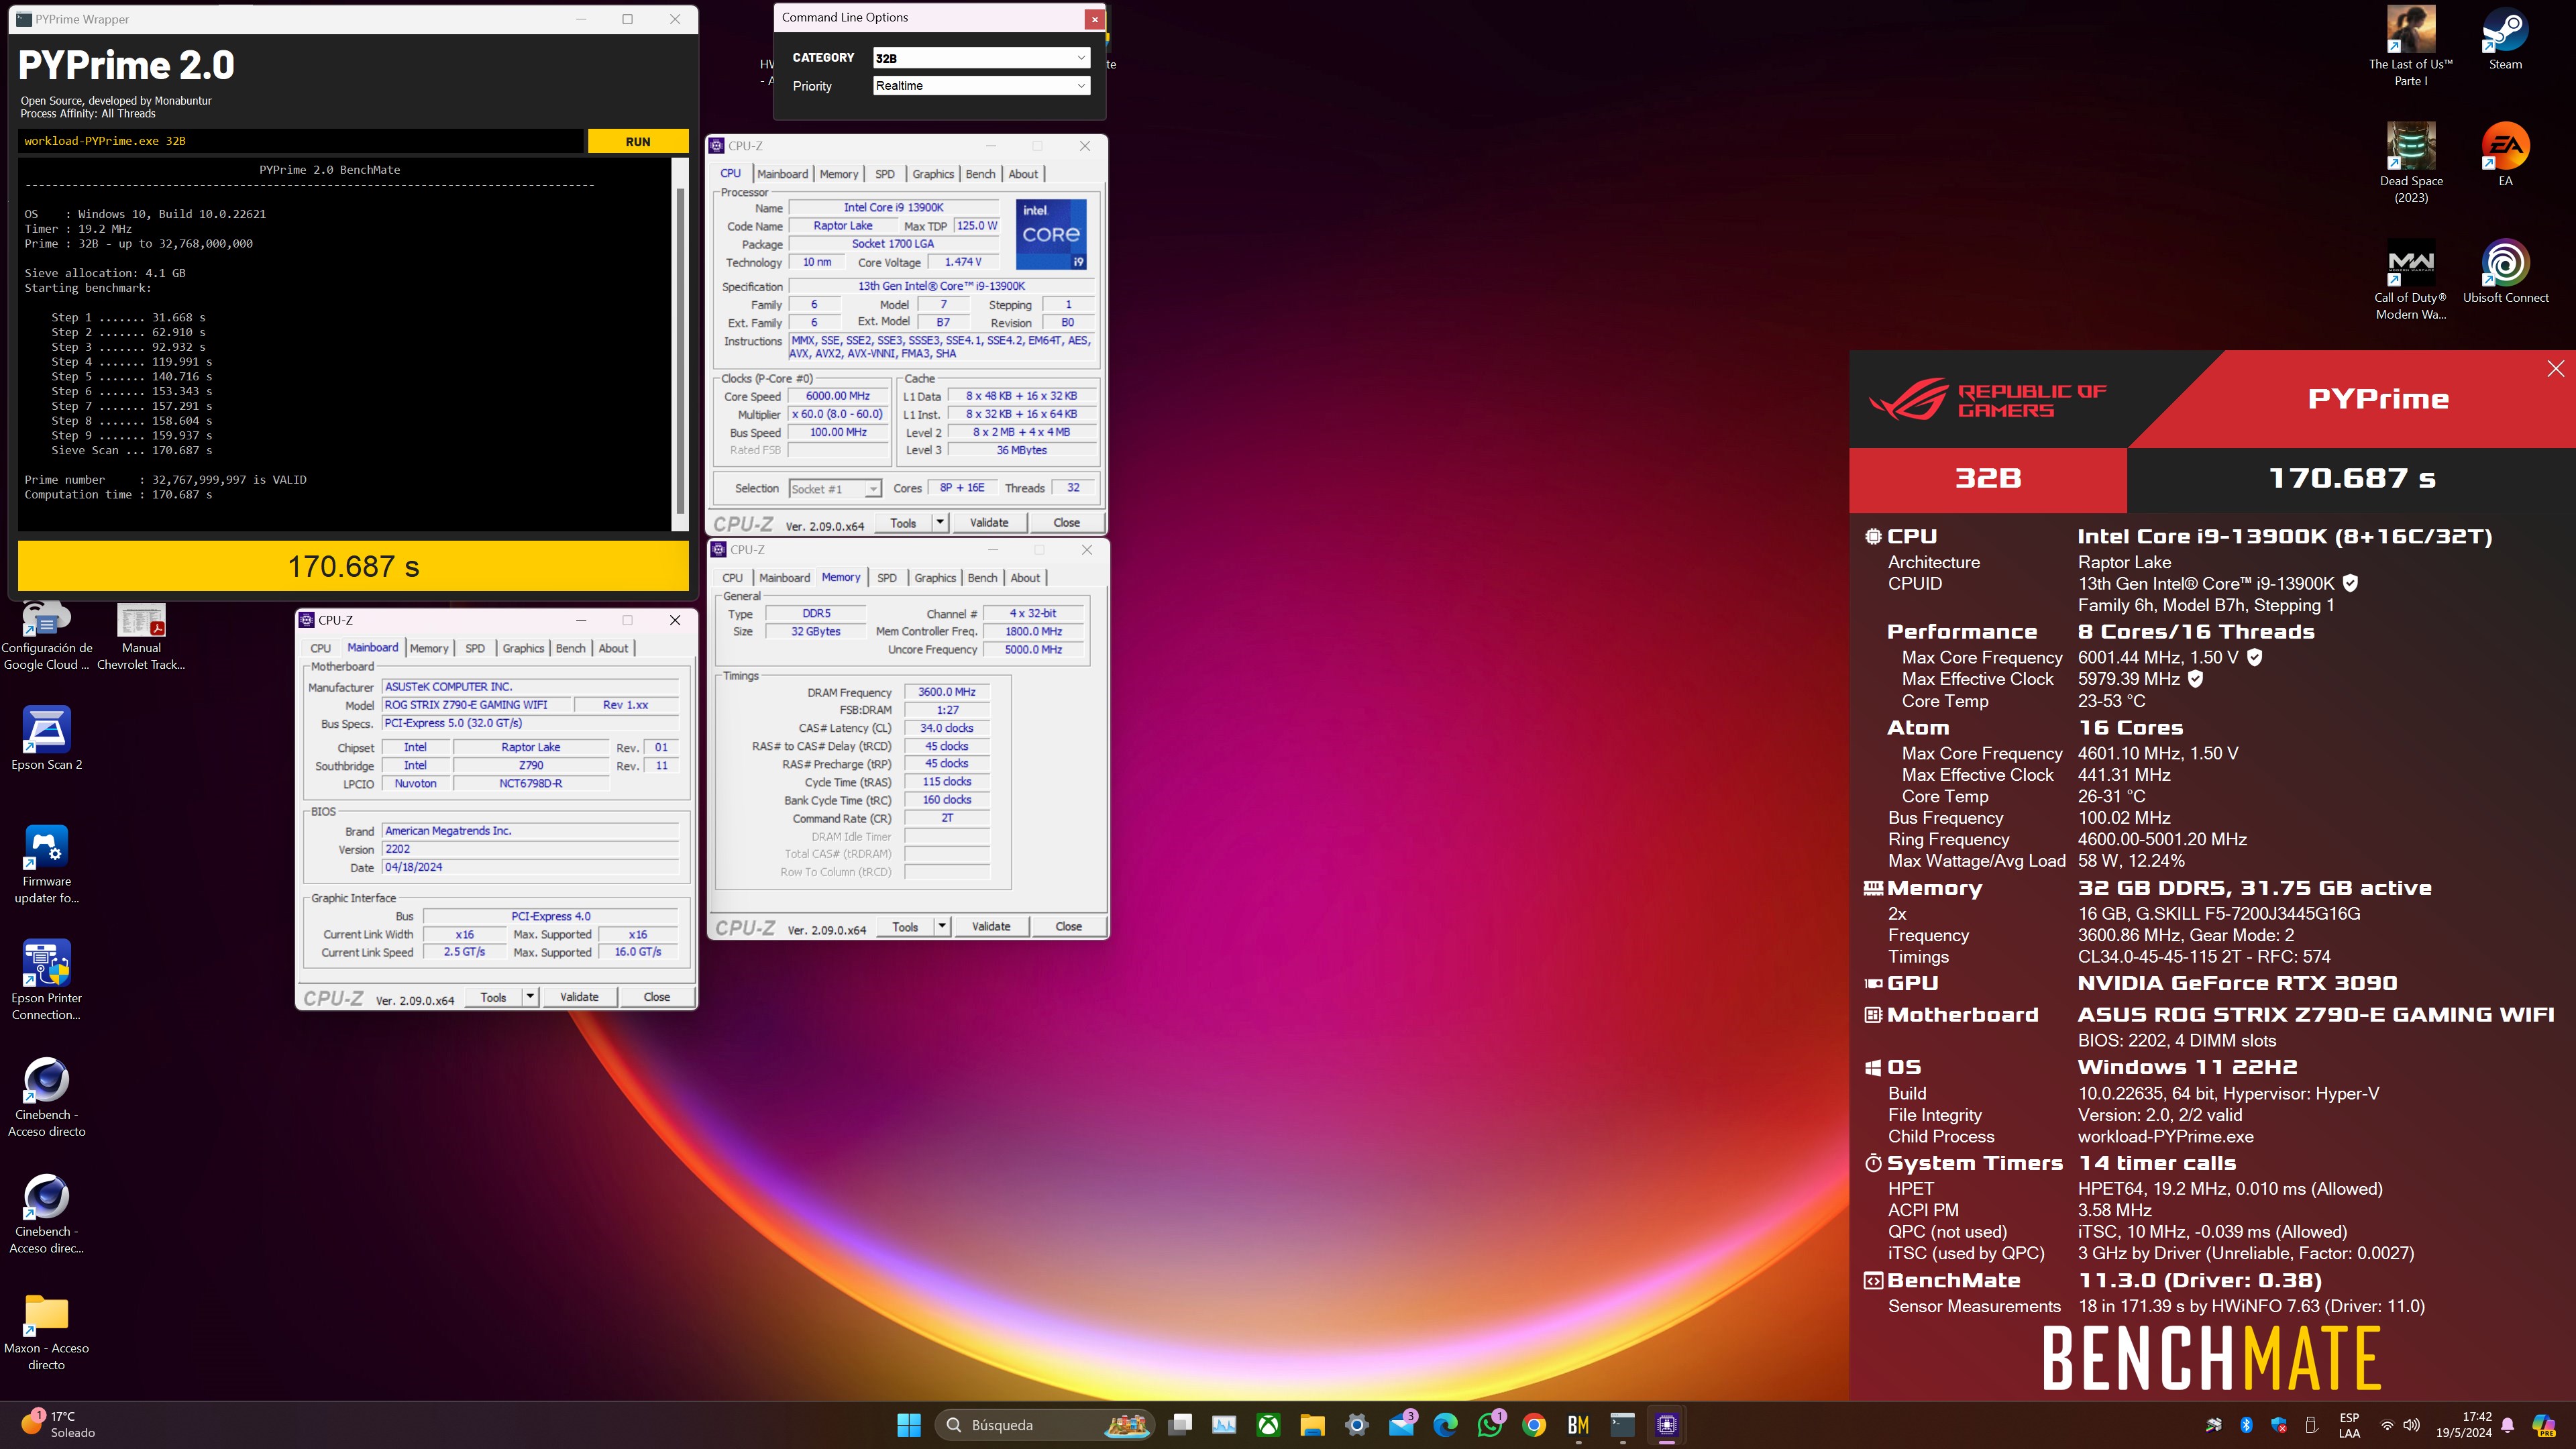Click Validate in CPU-Z Mainboard window

(x=579, y=997)
